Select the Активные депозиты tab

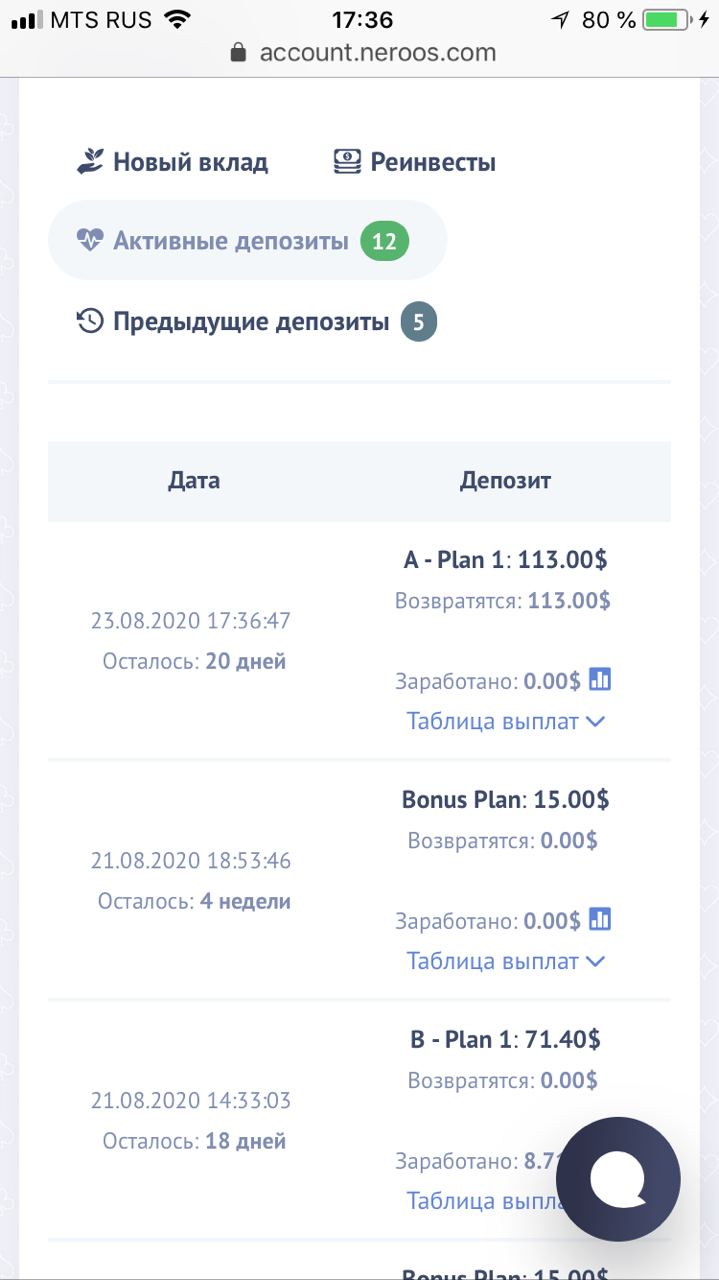pyautogui.click(x=247, y=240)
